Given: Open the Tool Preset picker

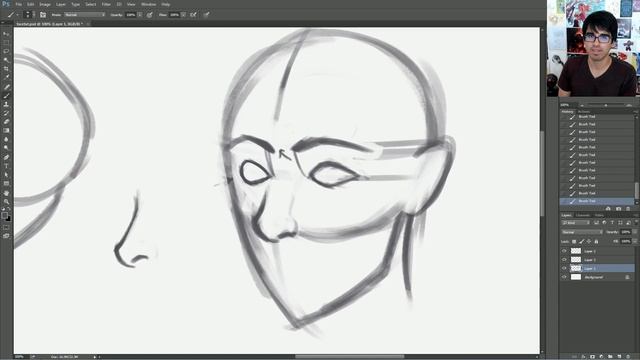Looking at the screenshot, I should pyautogui.click(x=12, y=15).
